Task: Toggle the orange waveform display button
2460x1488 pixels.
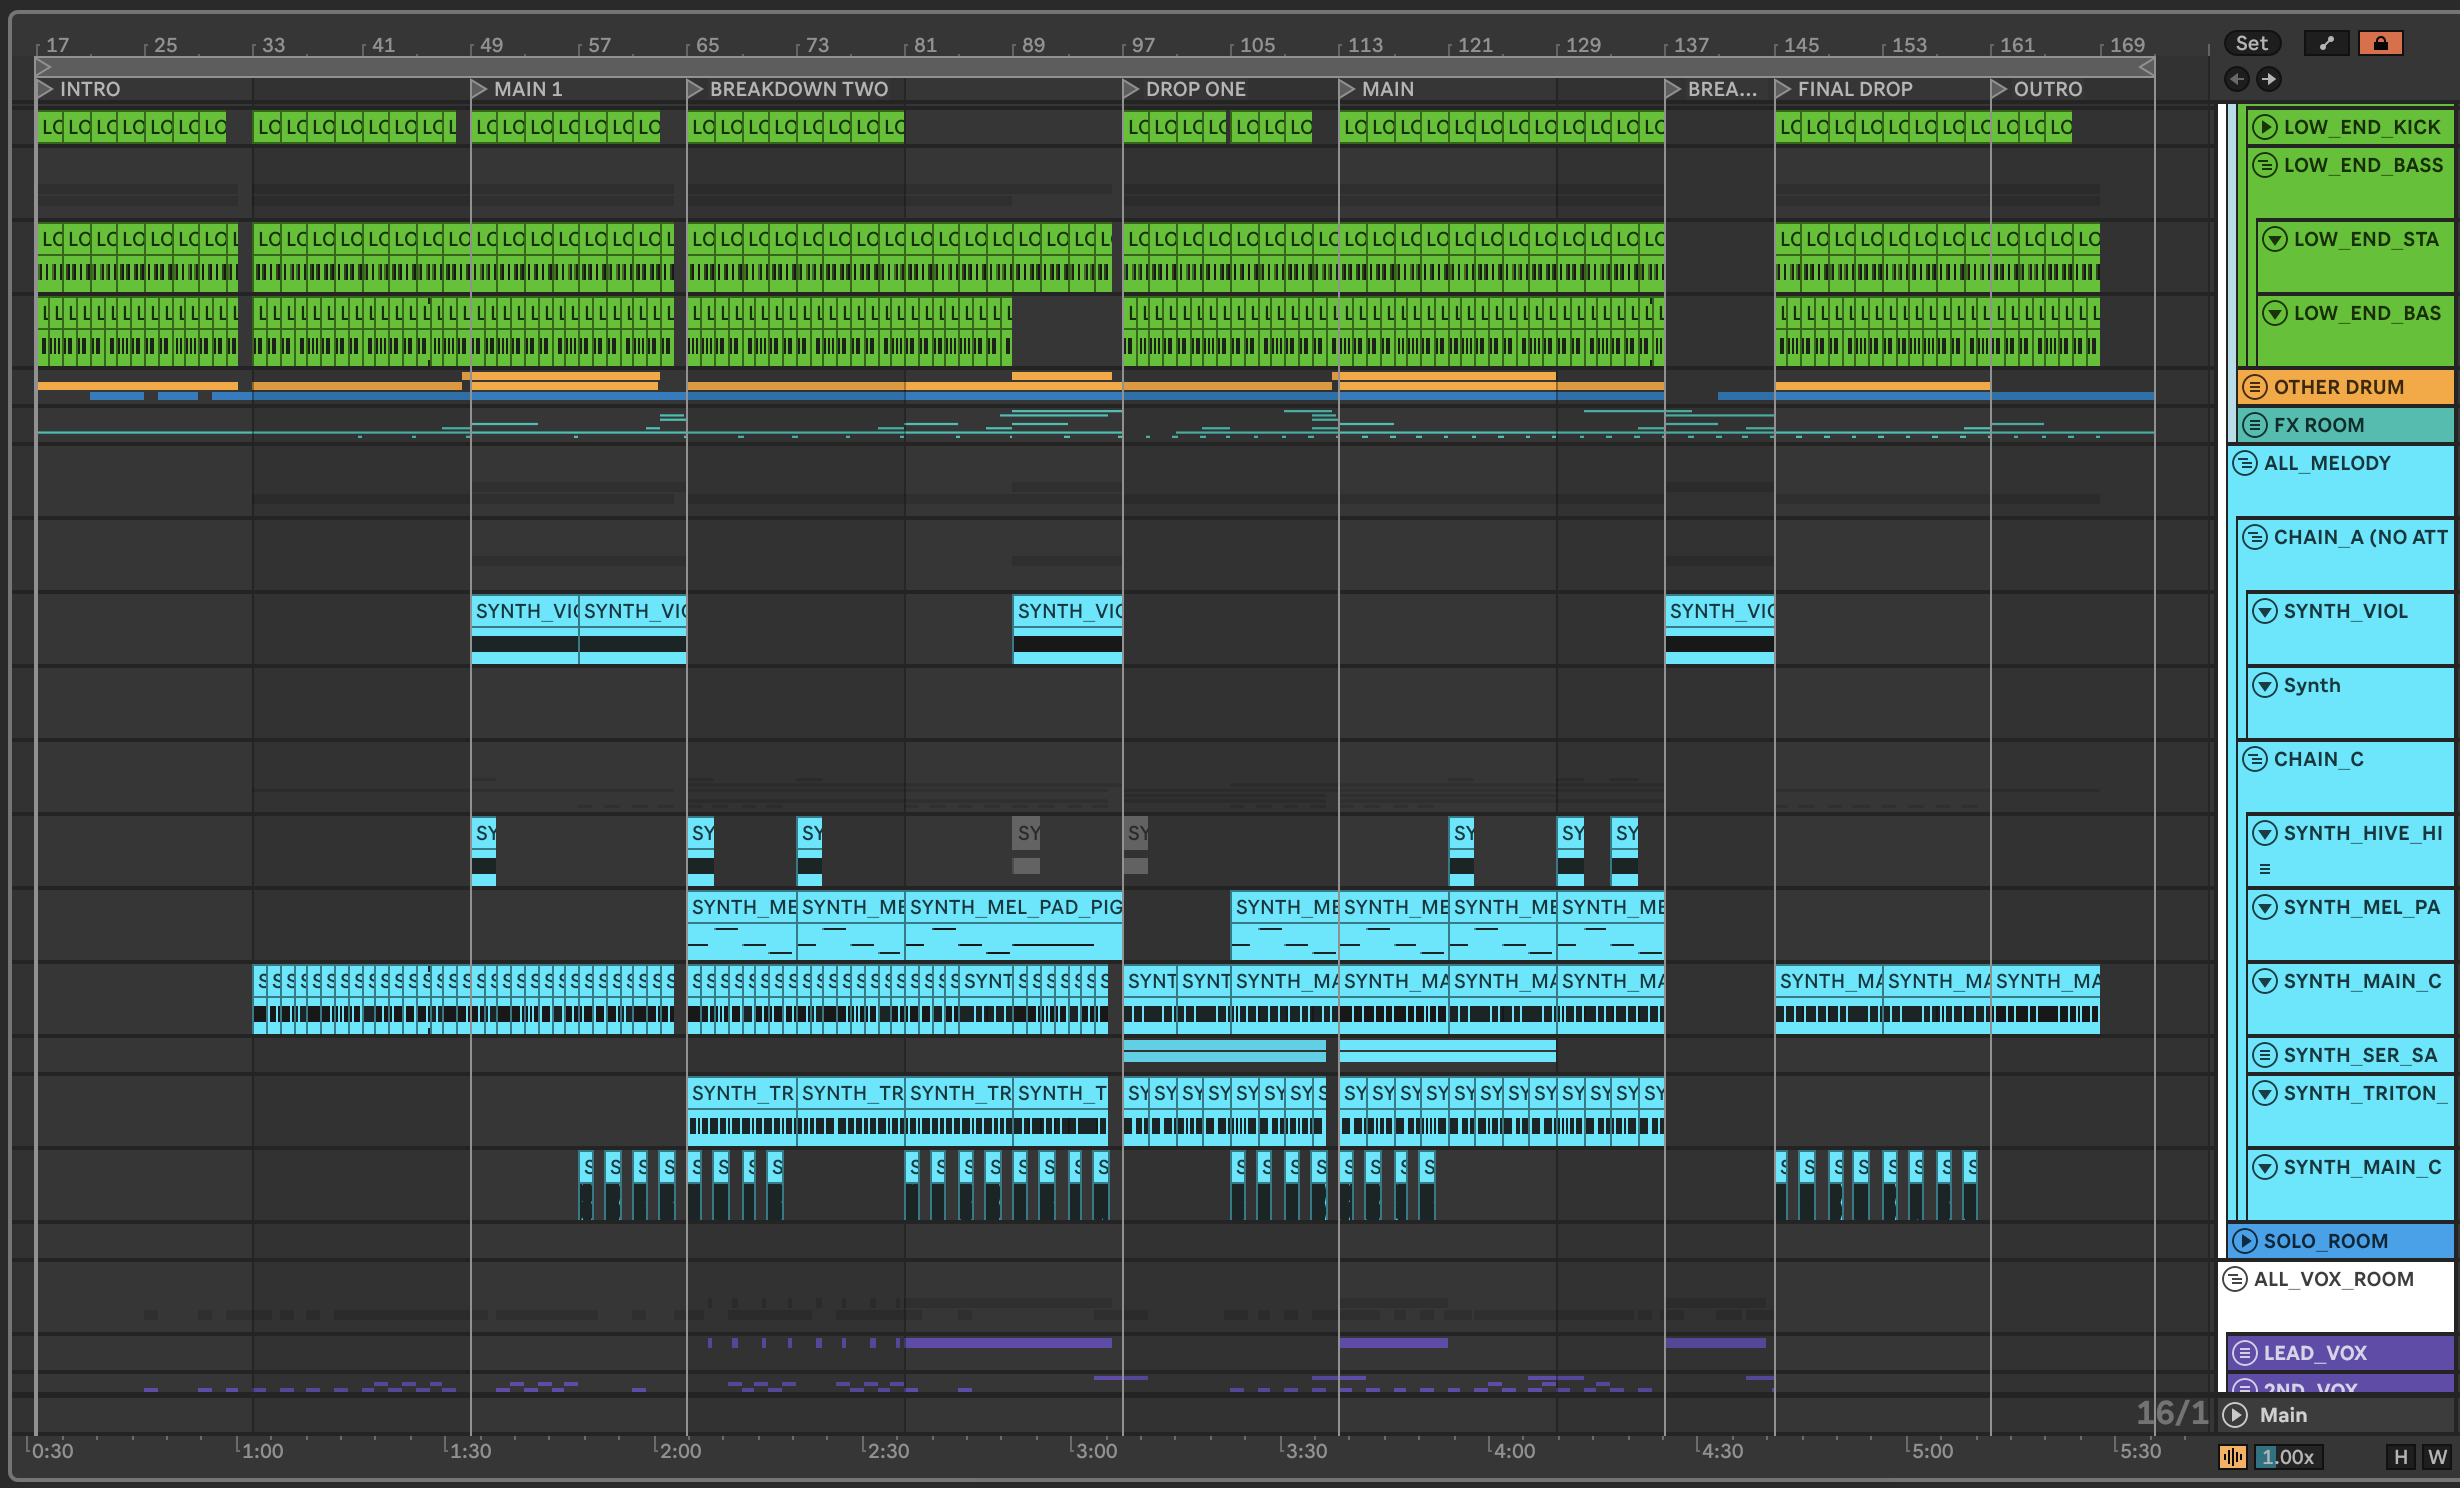Action: click(2233, 1457)
